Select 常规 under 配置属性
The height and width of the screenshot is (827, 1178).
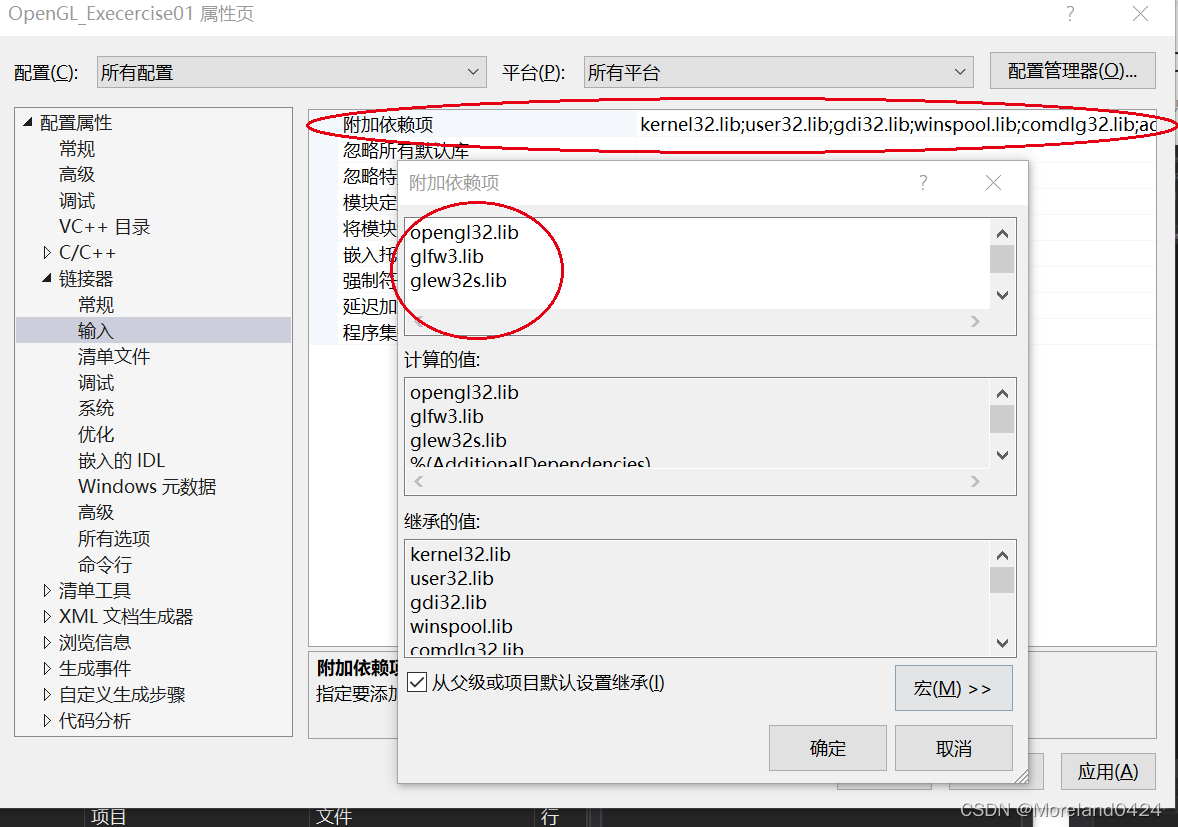(77, 149)
